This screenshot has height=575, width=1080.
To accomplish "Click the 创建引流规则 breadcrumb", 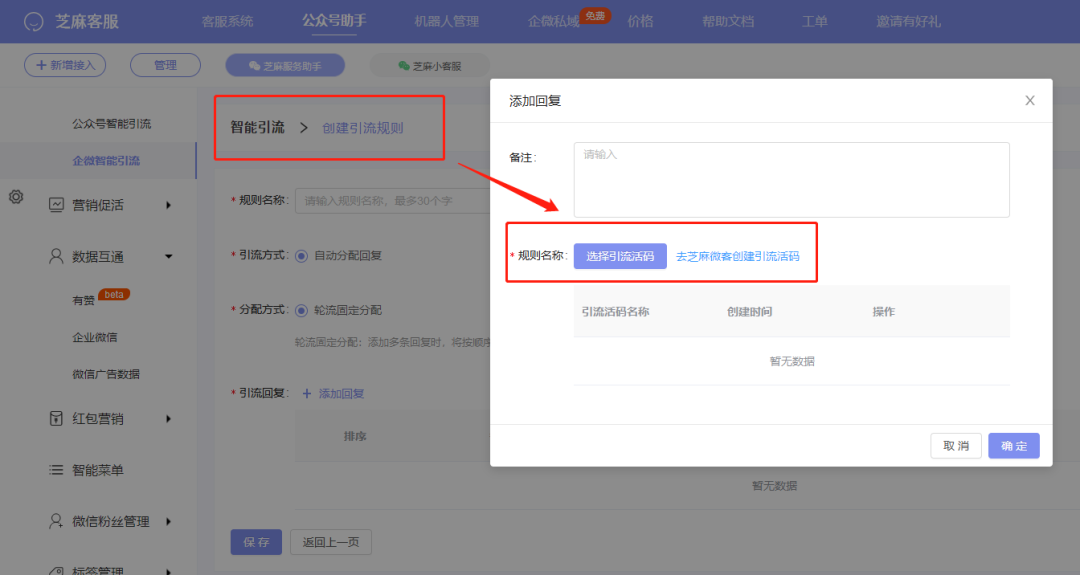I will (x=362, y=128).
